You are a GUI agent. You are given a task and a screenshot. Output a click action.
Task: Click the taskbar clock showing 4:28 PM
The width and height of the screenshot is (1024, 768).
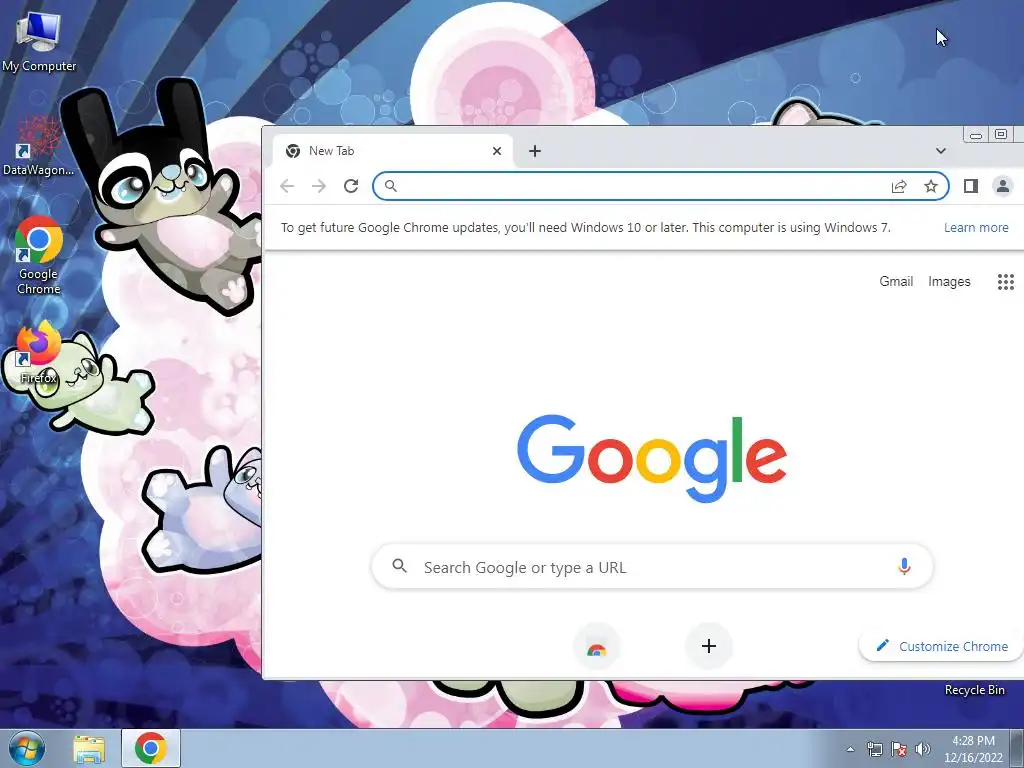[973, 748]
